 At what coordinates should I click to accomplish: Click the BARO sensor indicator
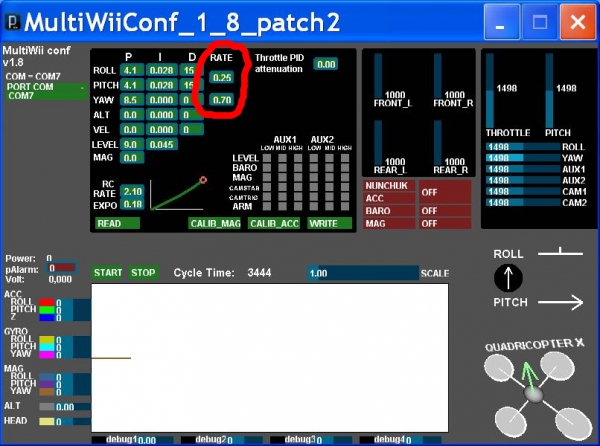click(389, 211)
